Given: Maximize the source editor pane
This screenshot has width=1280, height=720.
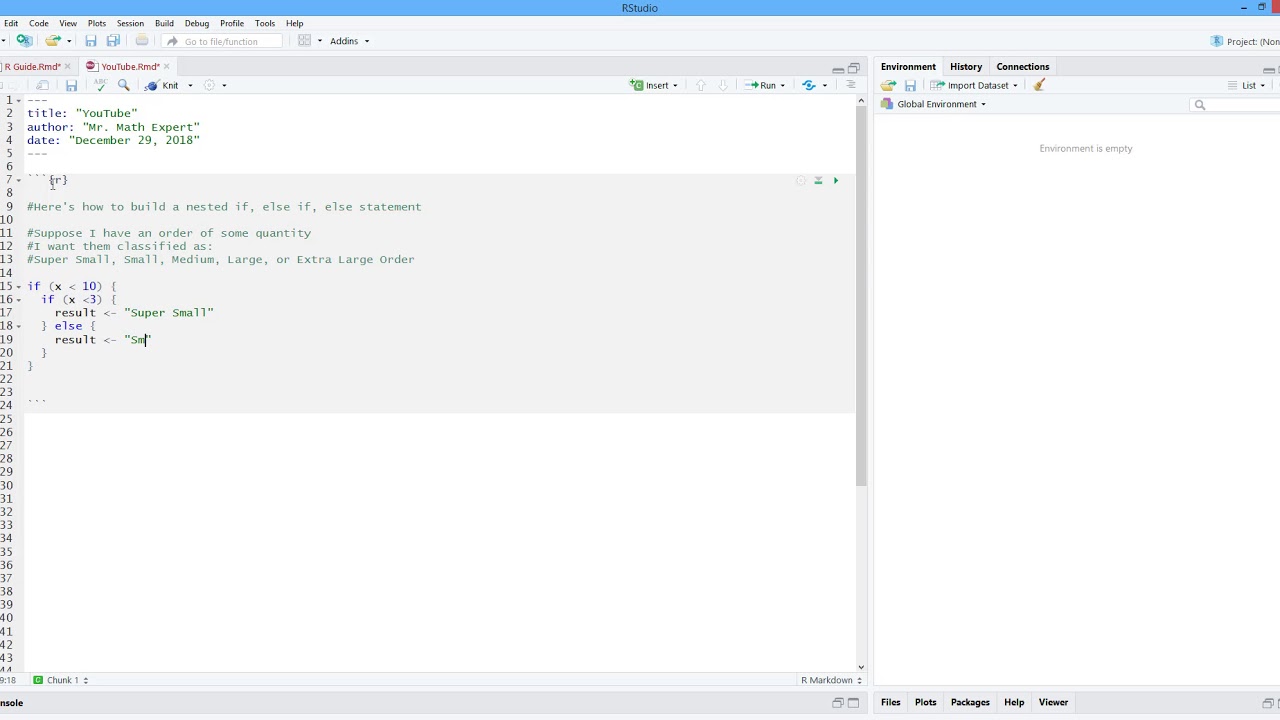Looking at the screenshot, I should click(854, 69).
